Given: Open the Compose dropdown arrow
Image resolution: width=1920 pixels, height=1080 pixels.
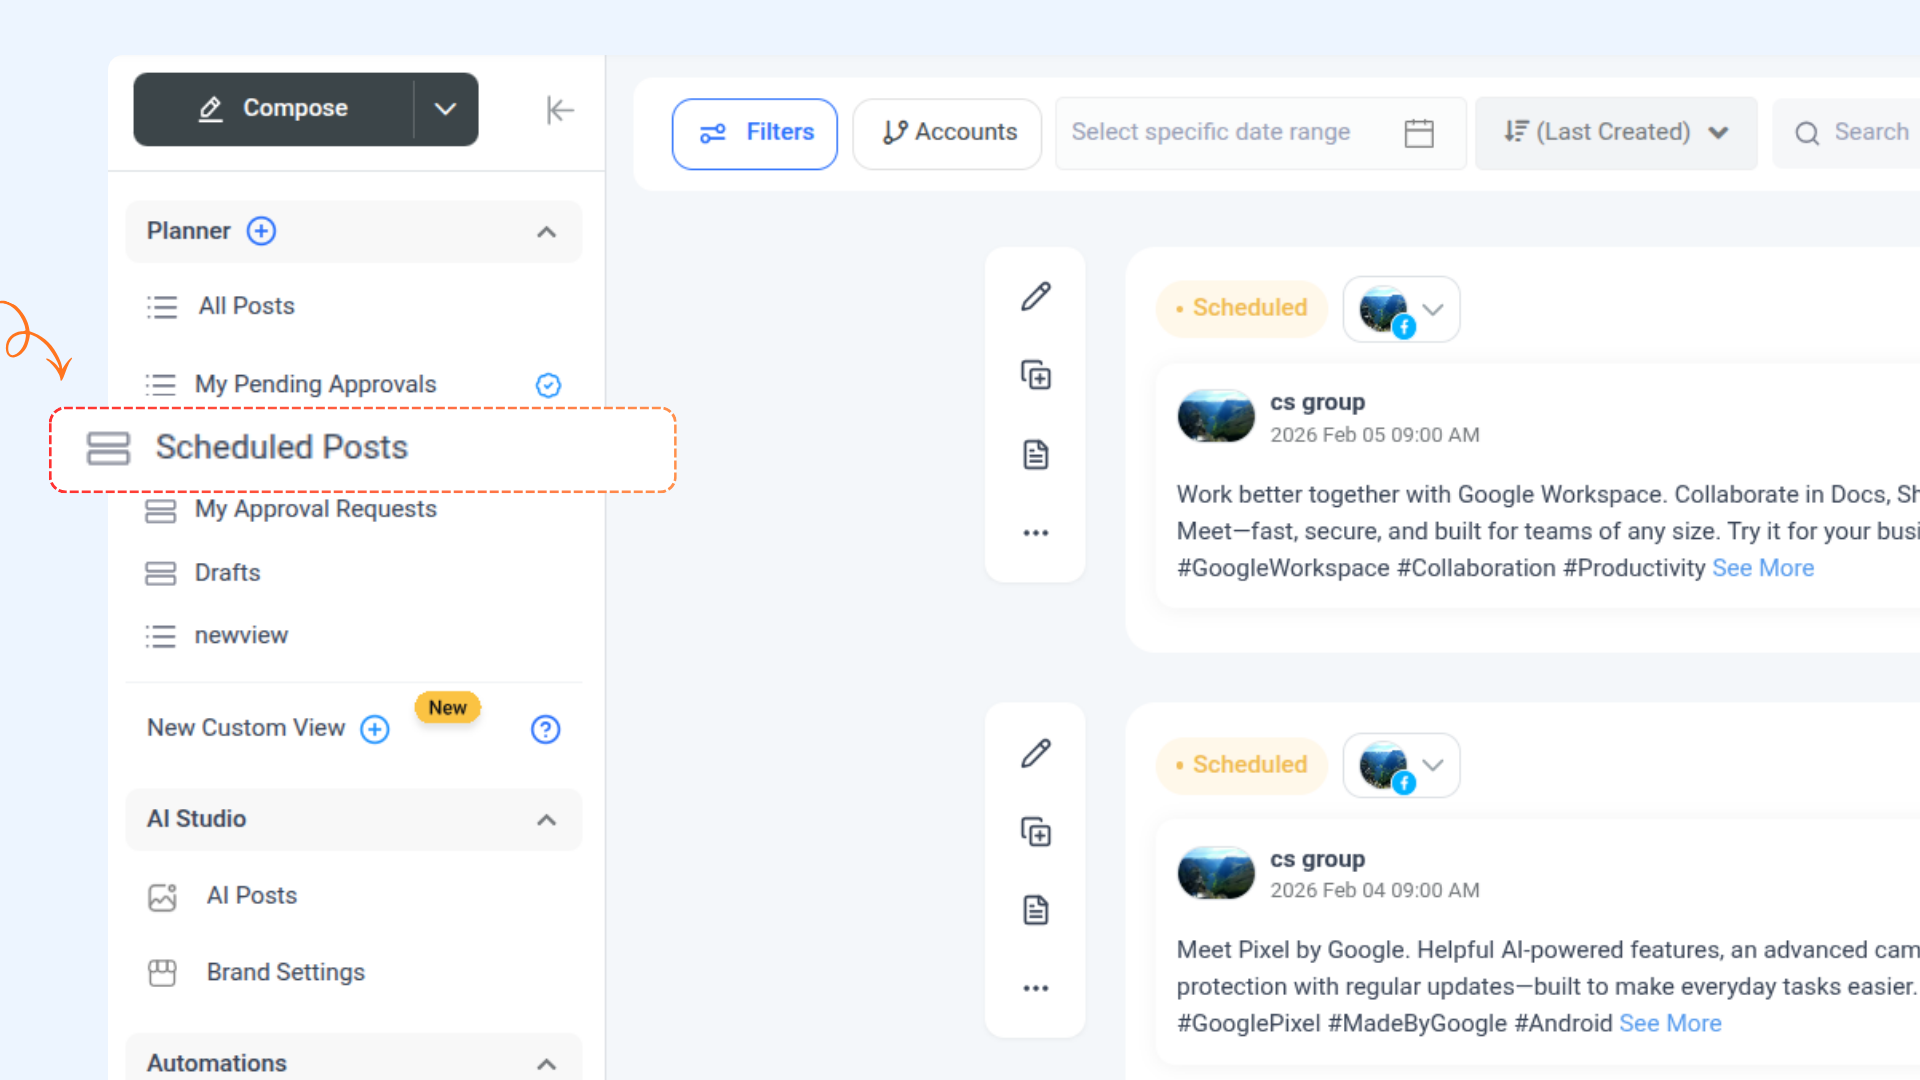Looking at the screenshot, I should 446,109.
